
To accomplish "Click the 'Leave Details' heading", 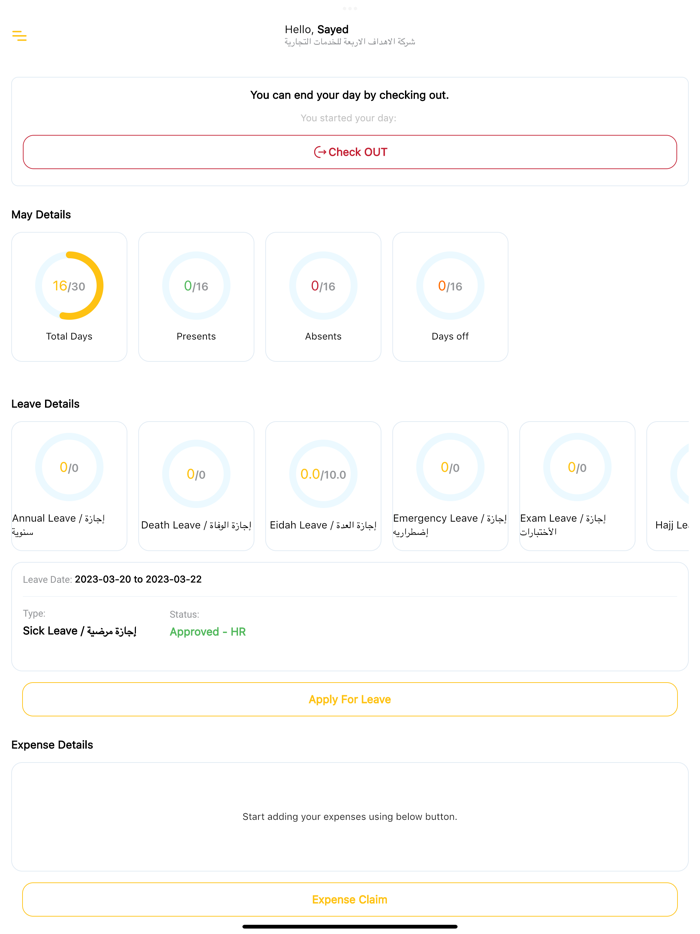I will point(45,404).
